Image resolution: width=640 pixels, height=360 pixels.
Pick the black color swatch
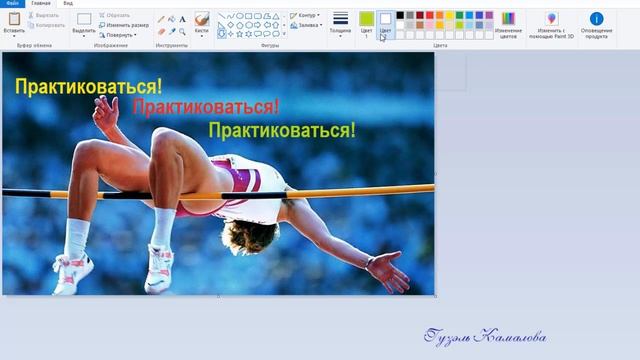[x=400, y=15]
